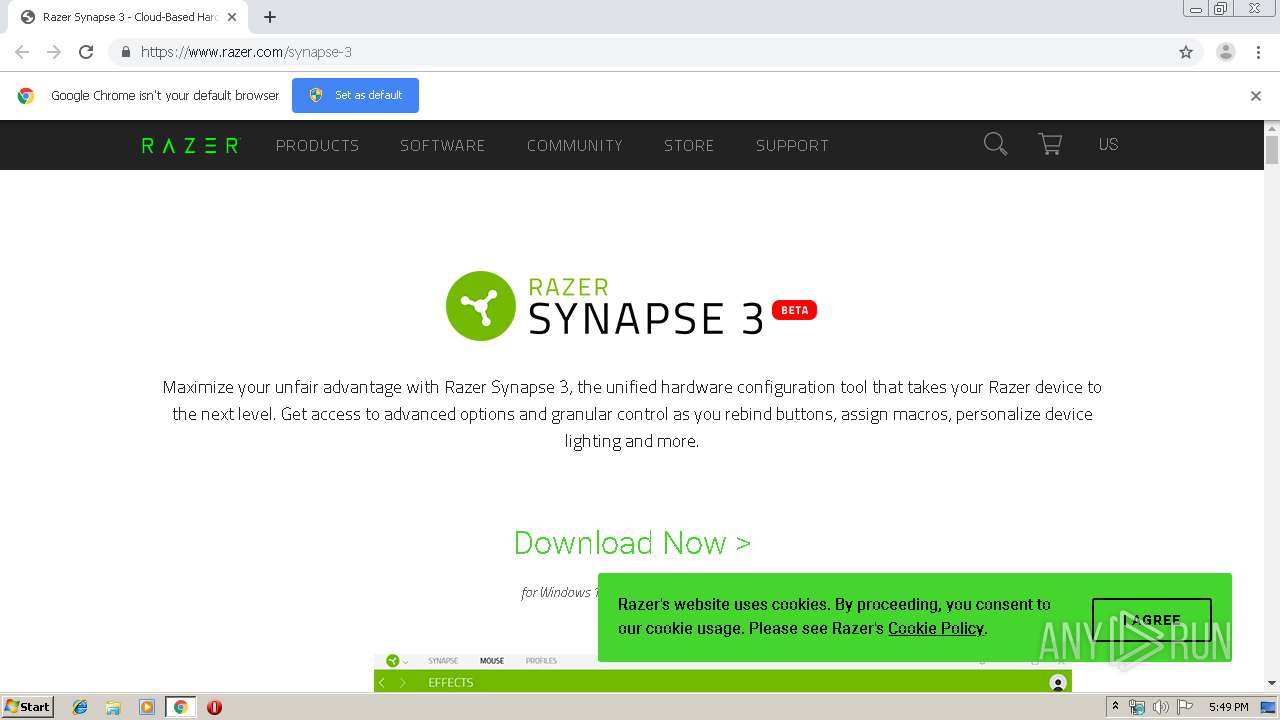Click the Razer logo

coord(190,145)
